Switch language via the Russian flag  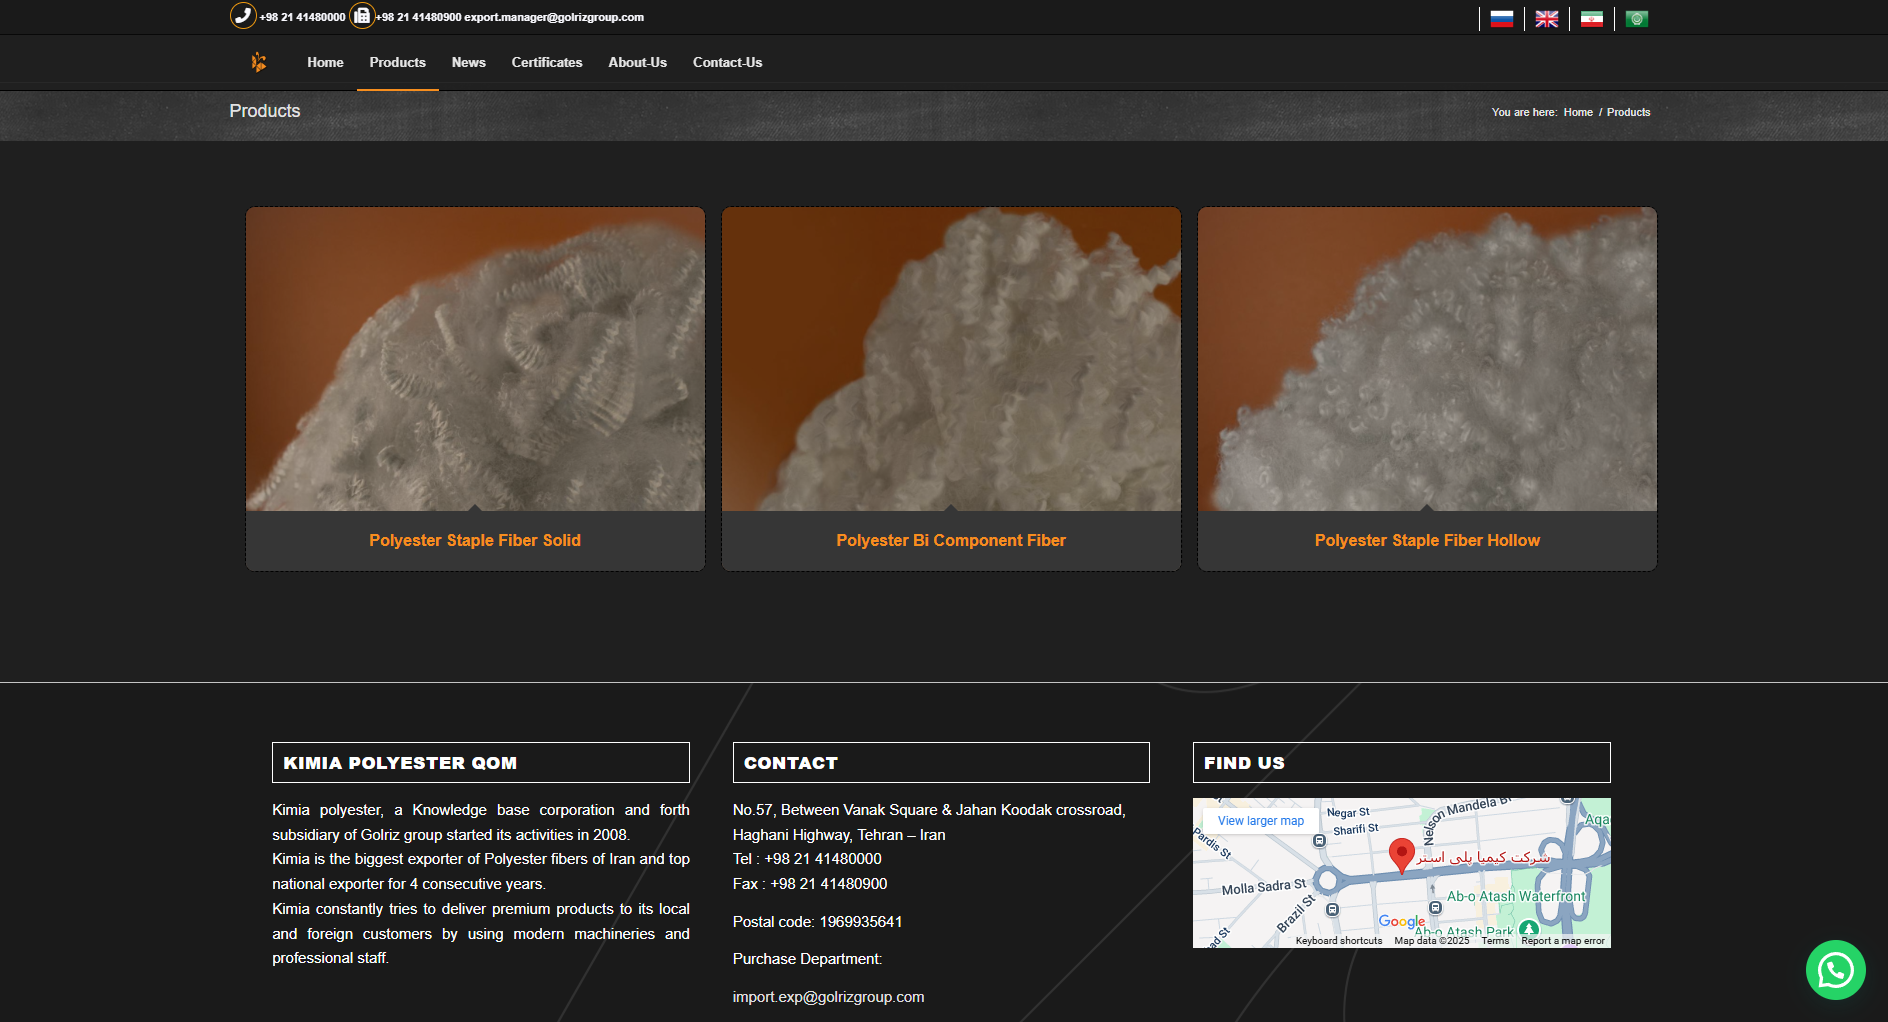point(1501,19)
